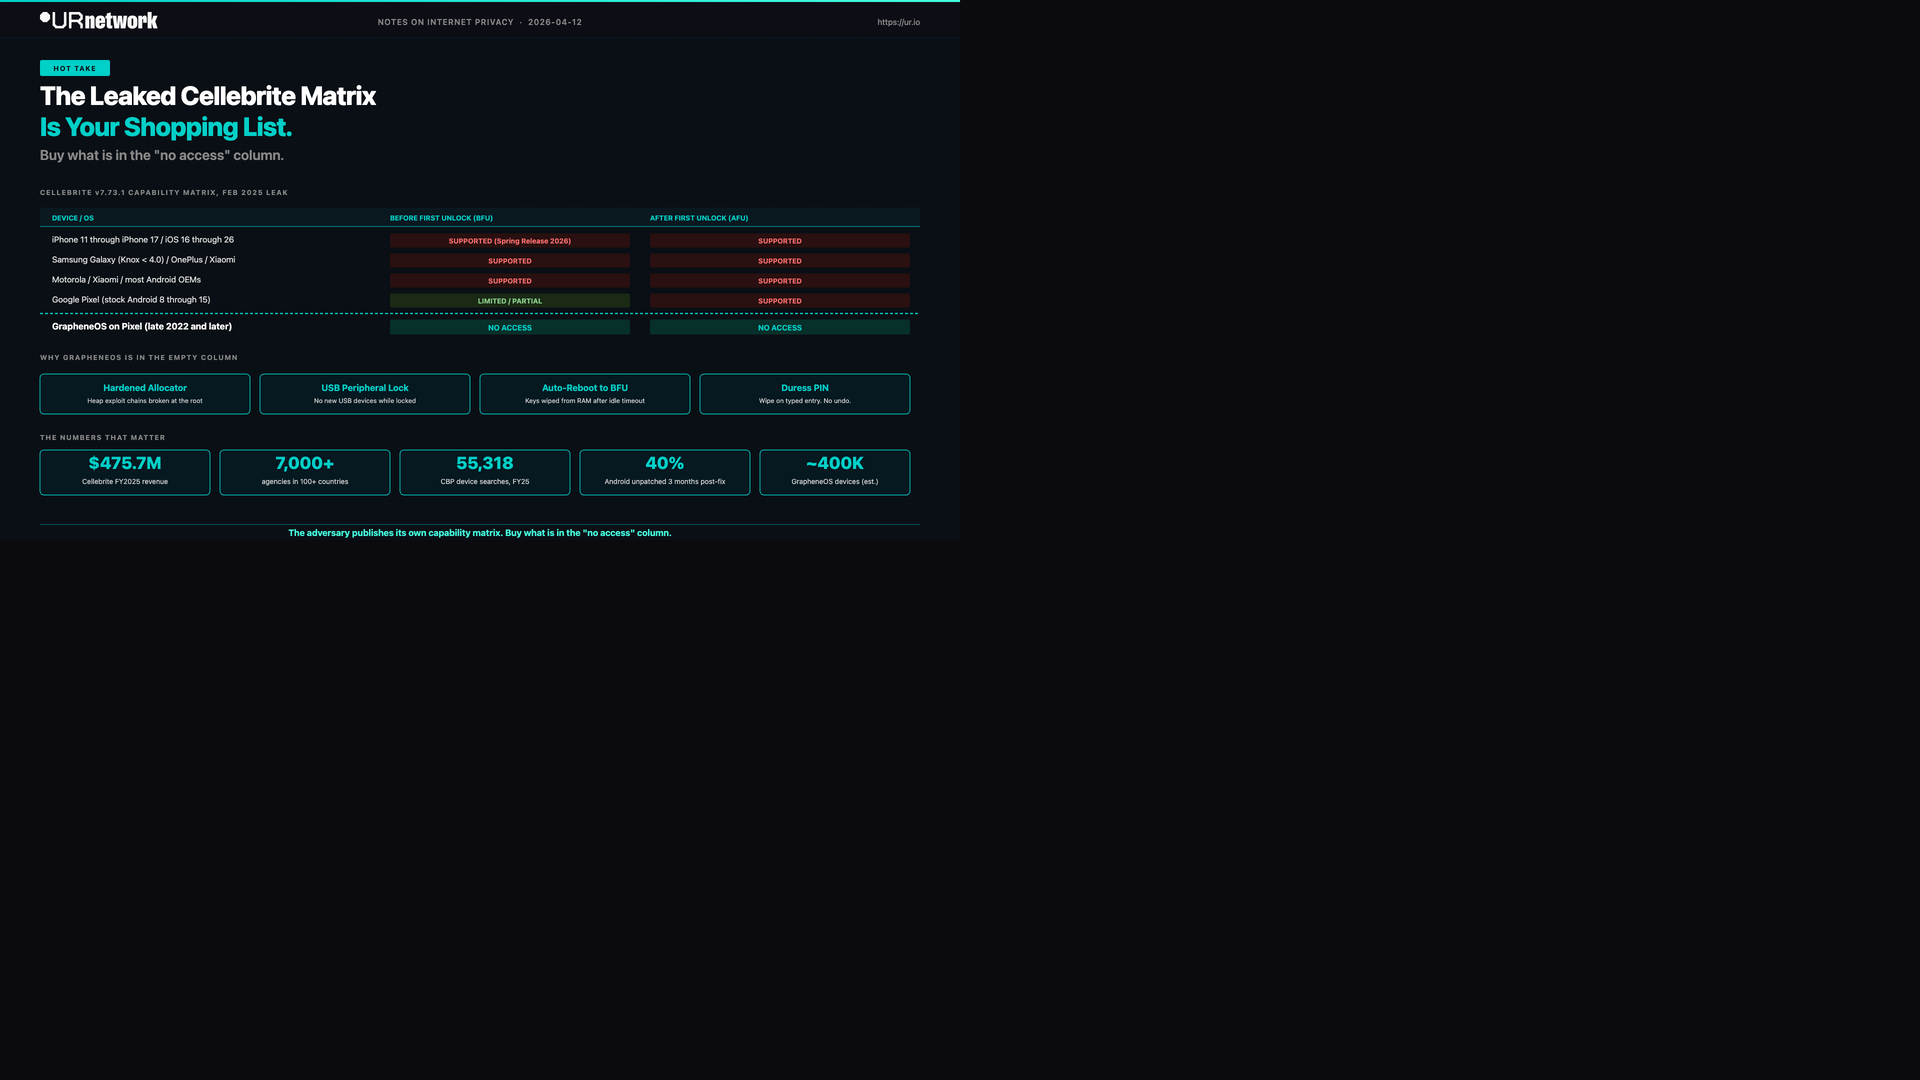1920x1080 pixels.
Task: Select the Duress PIN card
Action: pyautogui.click(x=805, y=394)
